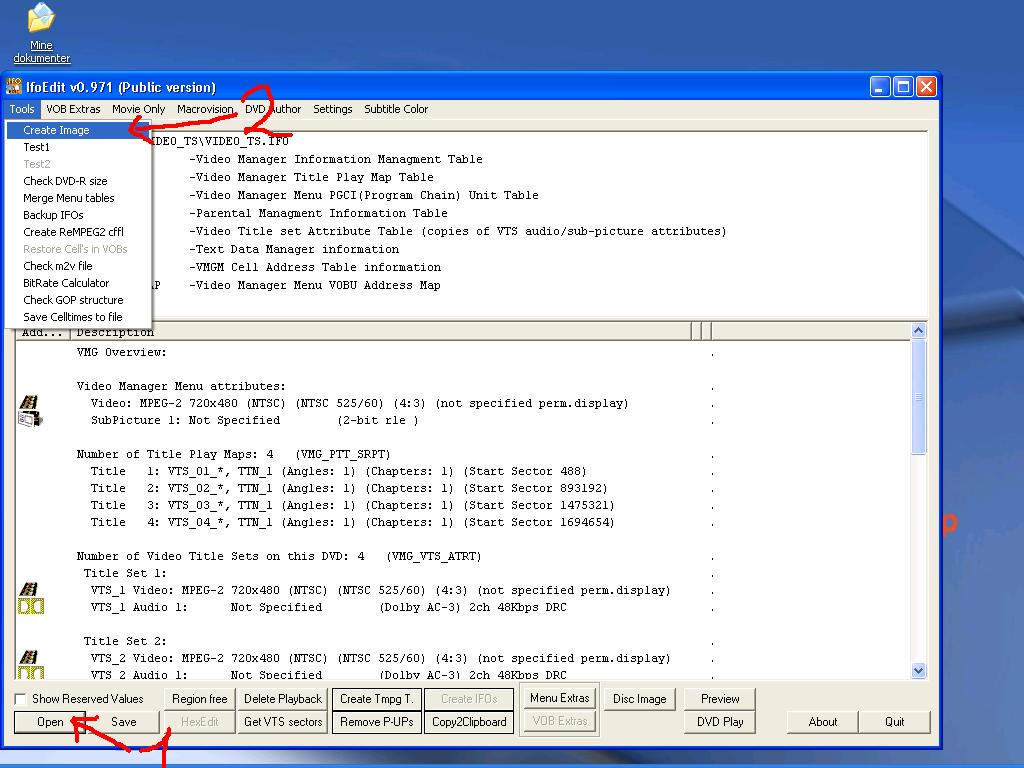The height and width of the screenshot is (768, 1024).
Task: Toggle the Show Reserved Values checkbox
Action: click(x=21, y=699)
